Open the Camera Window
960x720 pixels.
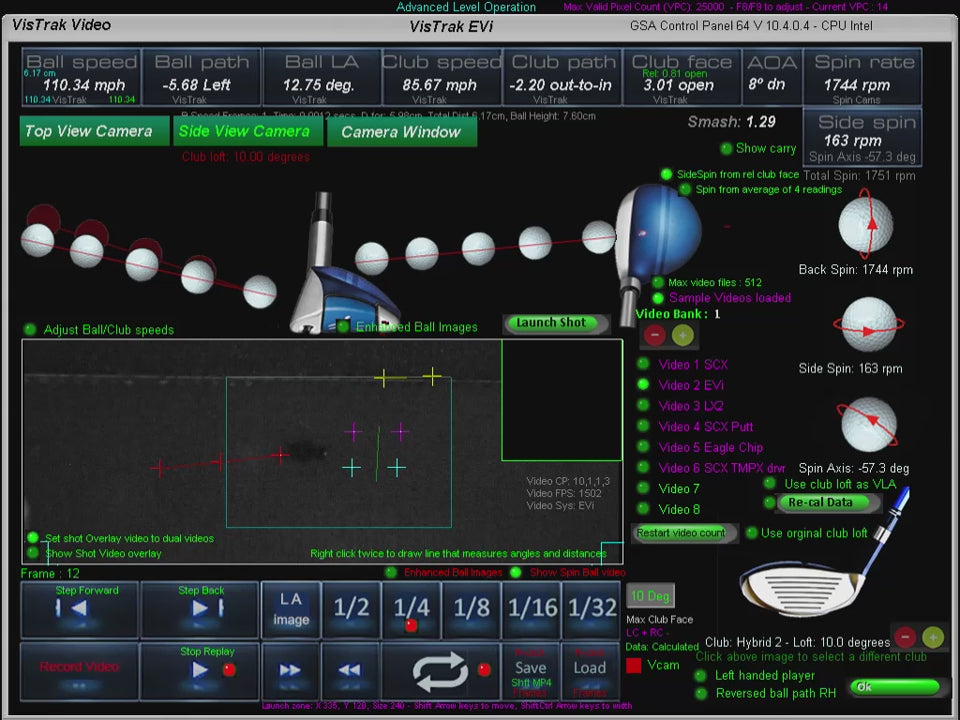pyautogui.click(x=402, y=132)
